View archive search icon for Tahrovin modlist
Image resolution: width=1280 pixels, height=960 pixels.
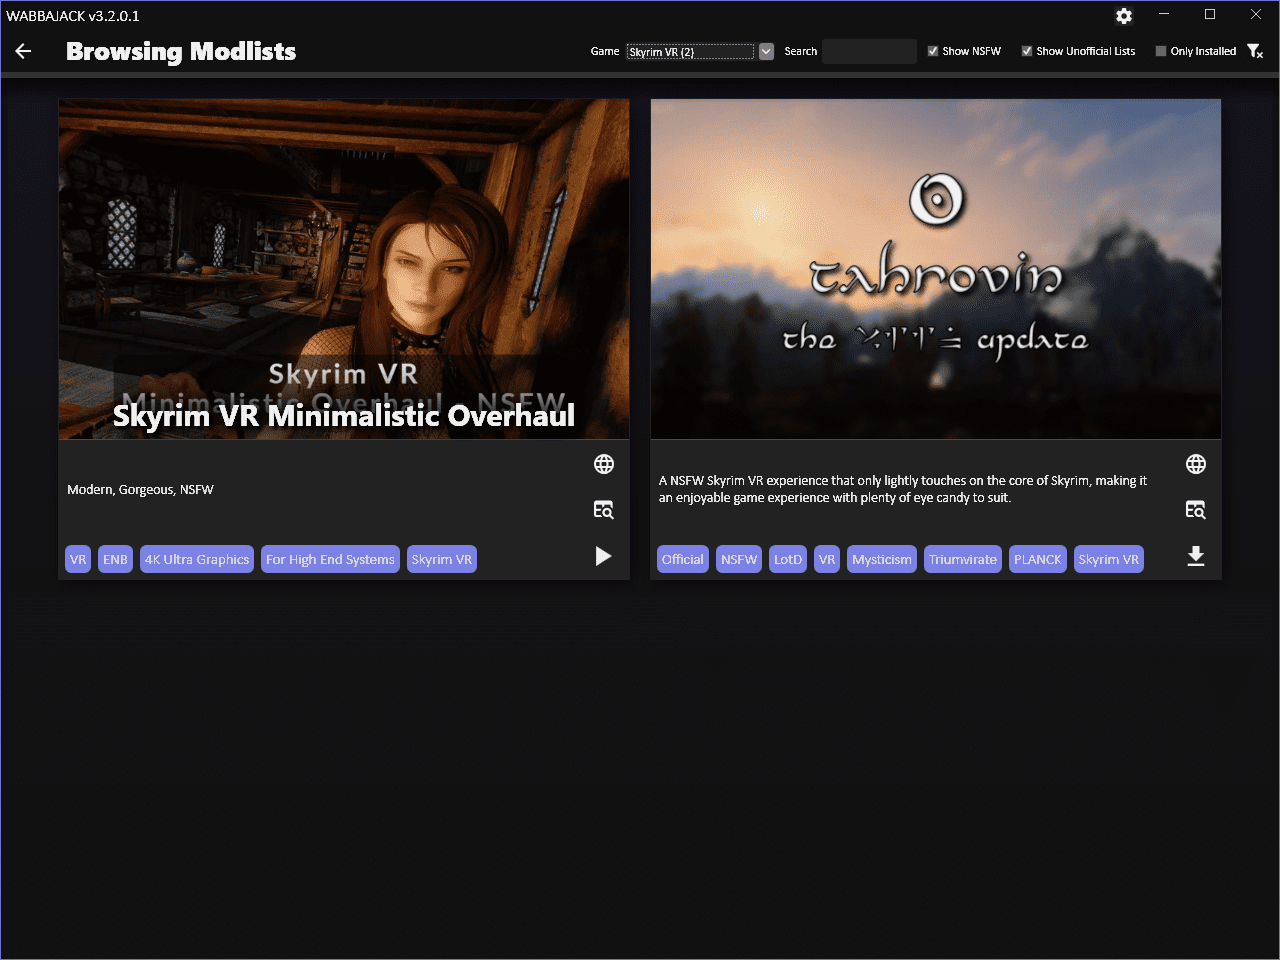coord(1196,510)
